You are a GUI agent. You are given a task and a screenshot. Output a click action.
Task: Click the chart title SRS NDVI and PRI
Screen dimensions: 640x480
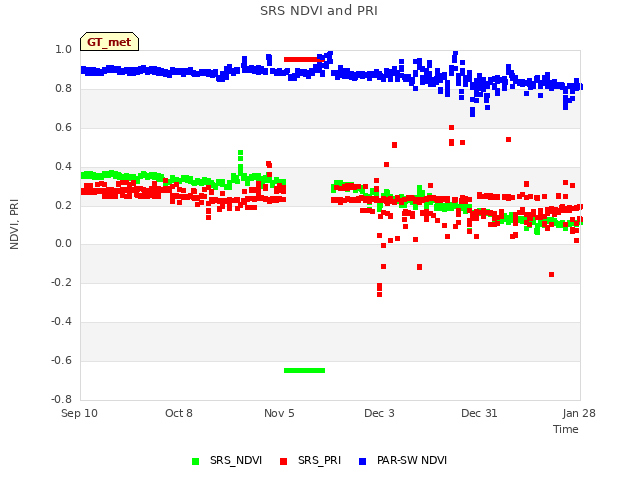pyautogui.click(x=319, y=11)
